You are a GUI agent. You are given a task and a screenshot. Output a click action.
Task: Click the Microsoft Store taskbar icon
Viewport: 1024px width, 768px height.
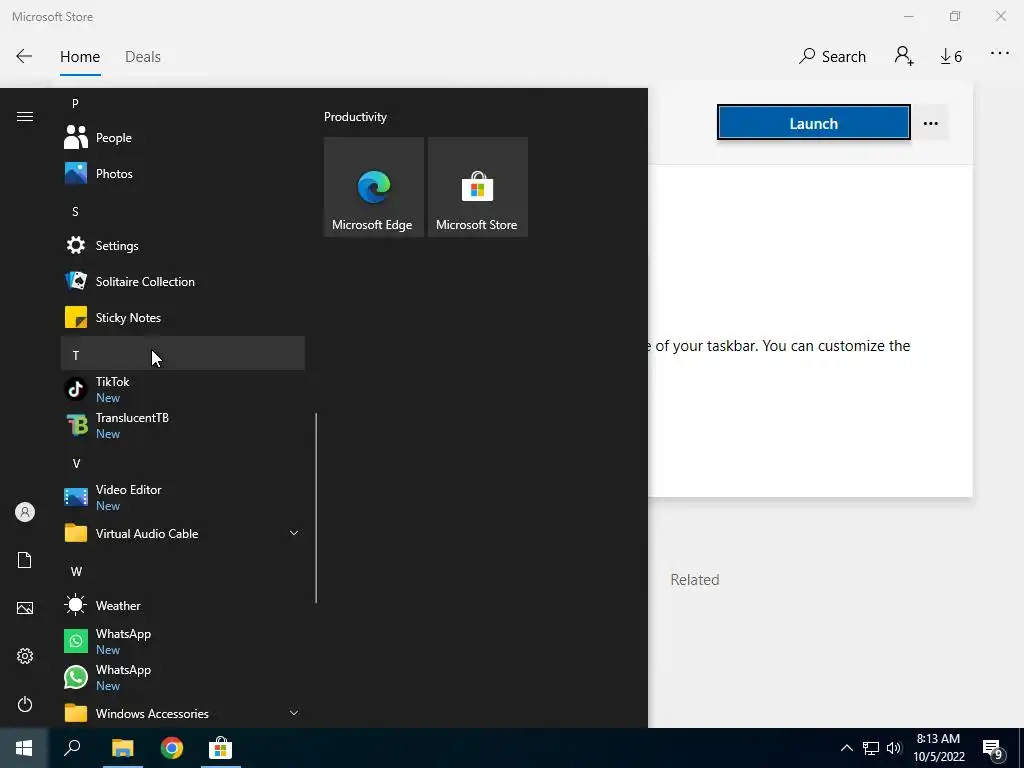click(221, 748)
